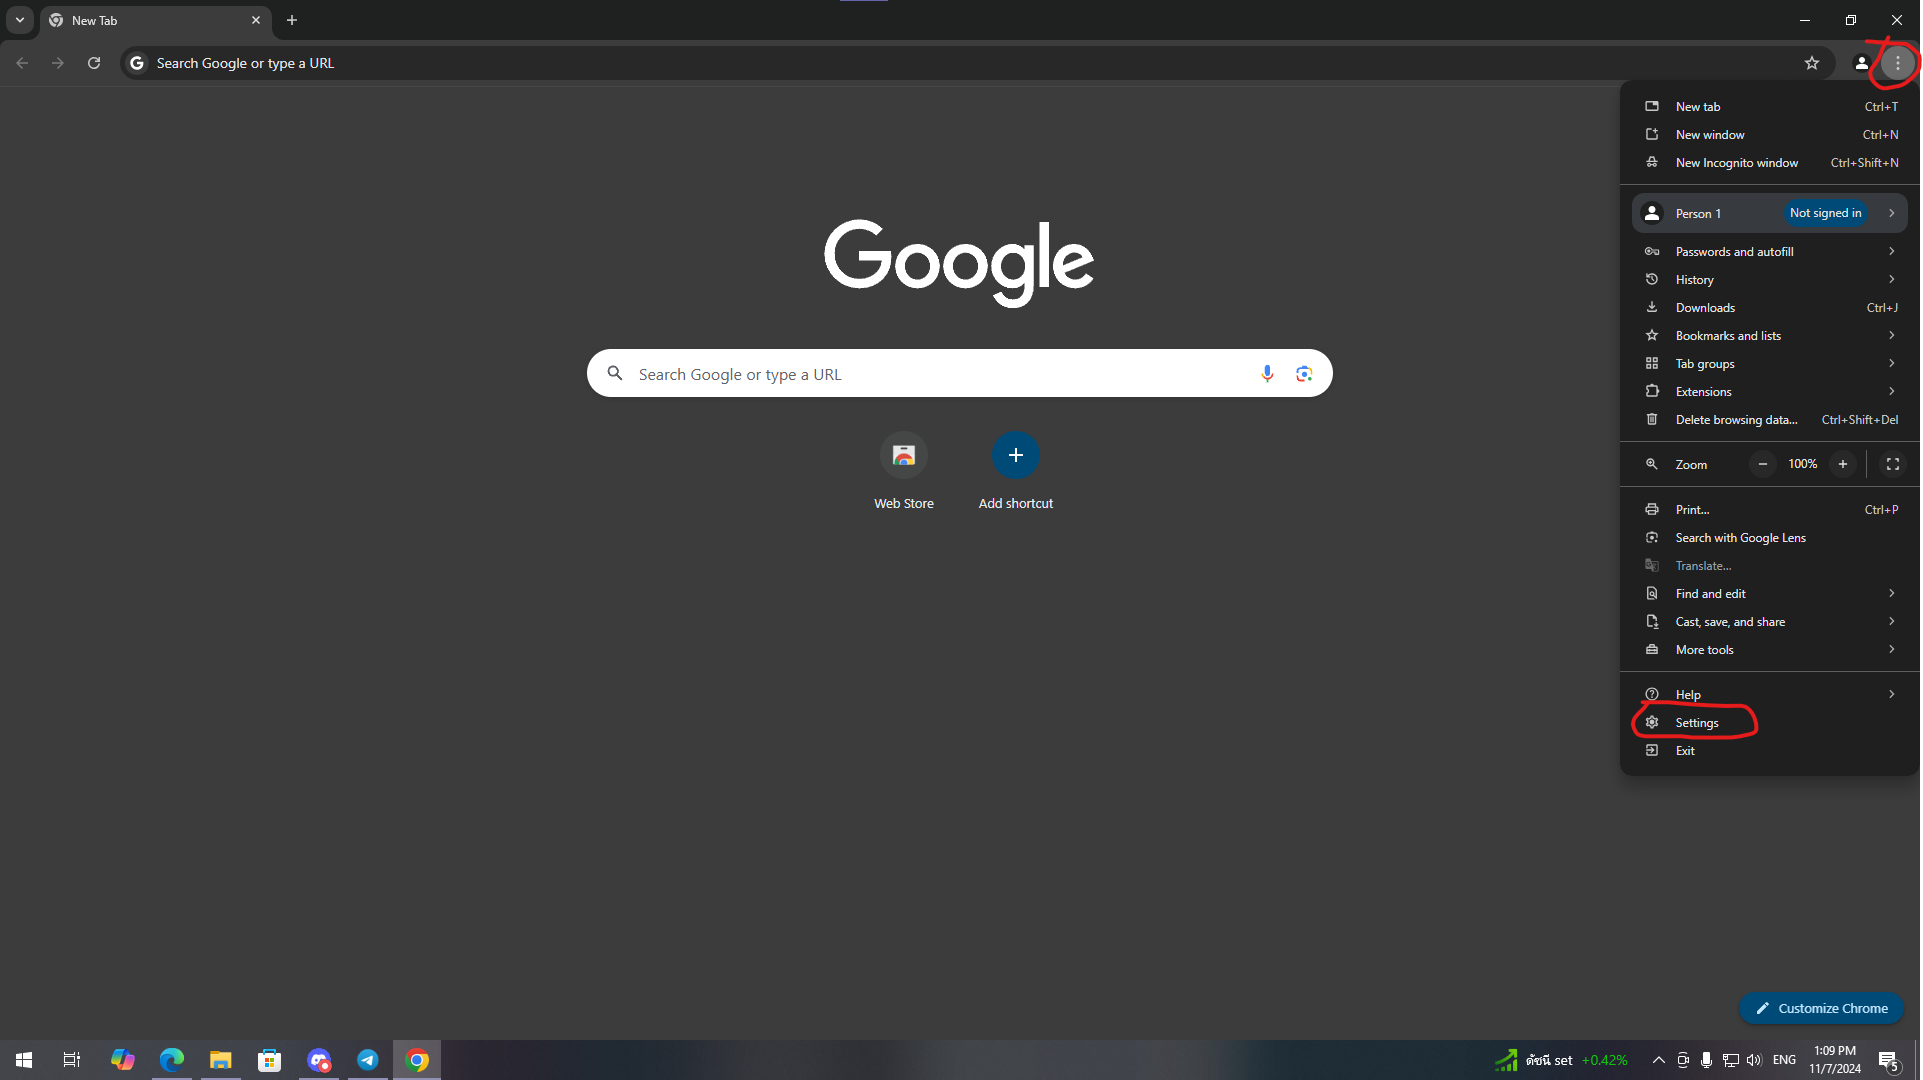This screenshot has height=1080, width=1923.
Task: Enter full screen mode icon
Action: point(1894,465)
